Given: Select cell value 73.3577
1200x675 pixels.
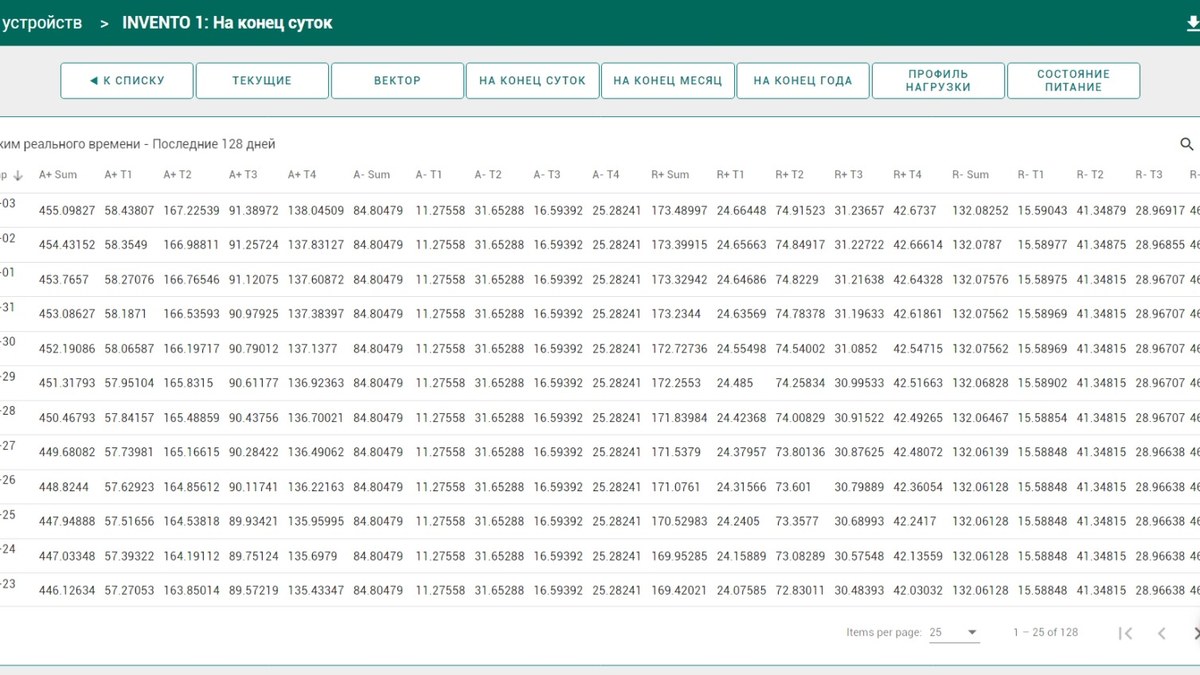Looking at the screenshot, I should [x=797, y=521].
